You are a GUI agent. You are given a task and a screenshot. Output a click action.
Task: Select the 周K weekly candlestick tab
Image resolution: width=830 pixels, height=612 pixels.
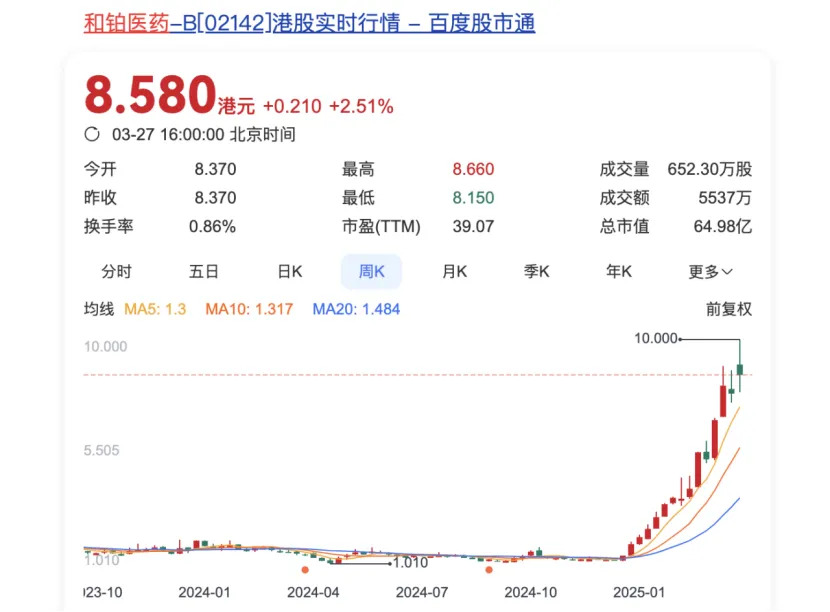[371, 271]
